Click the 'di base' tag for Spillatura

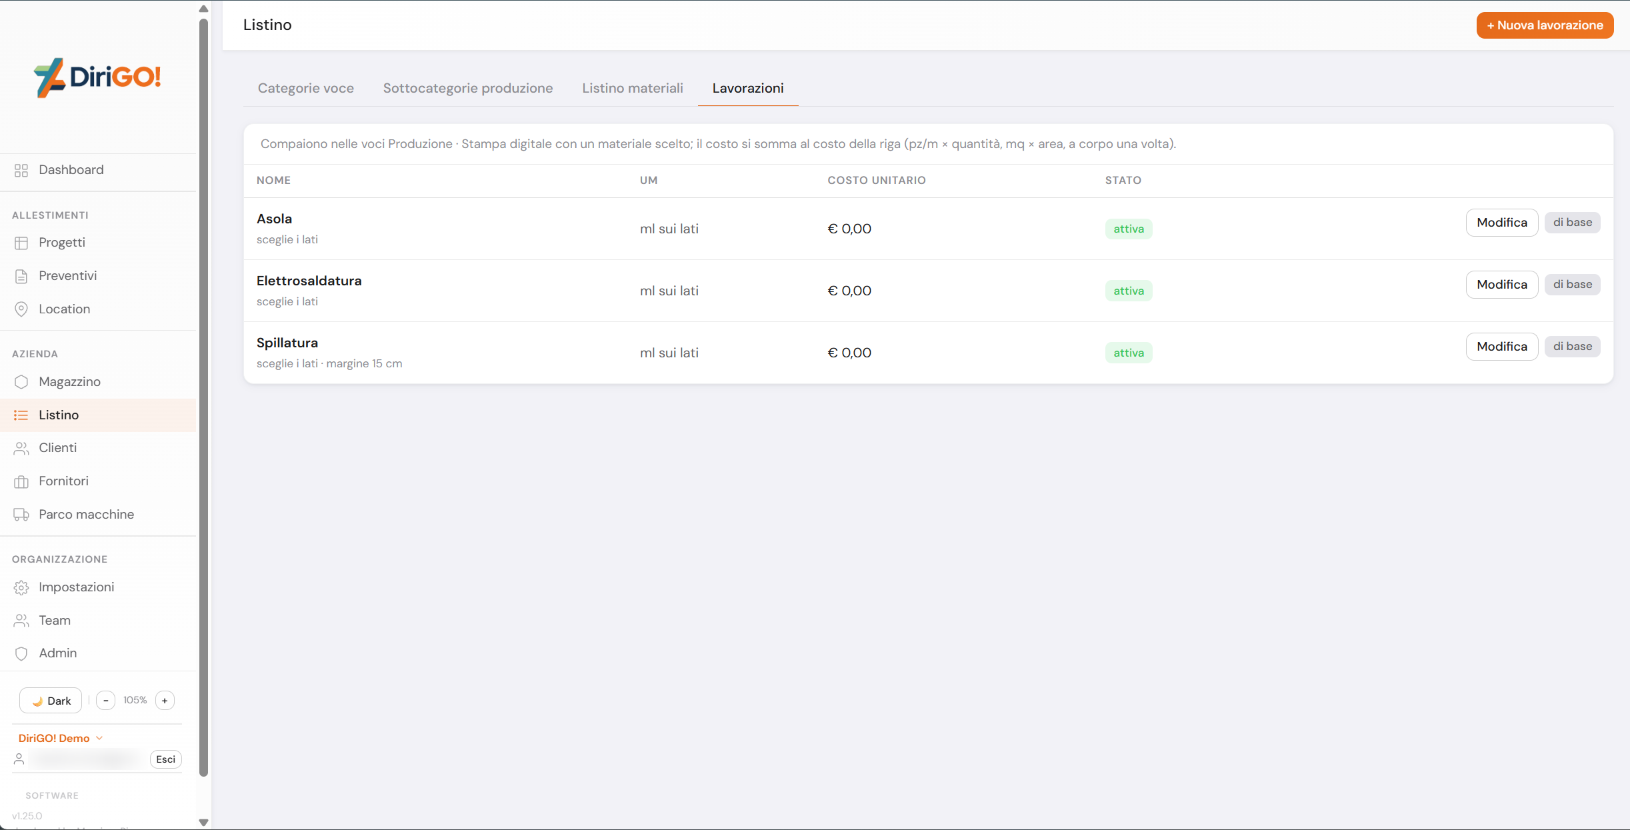[x=1573, y=347]
